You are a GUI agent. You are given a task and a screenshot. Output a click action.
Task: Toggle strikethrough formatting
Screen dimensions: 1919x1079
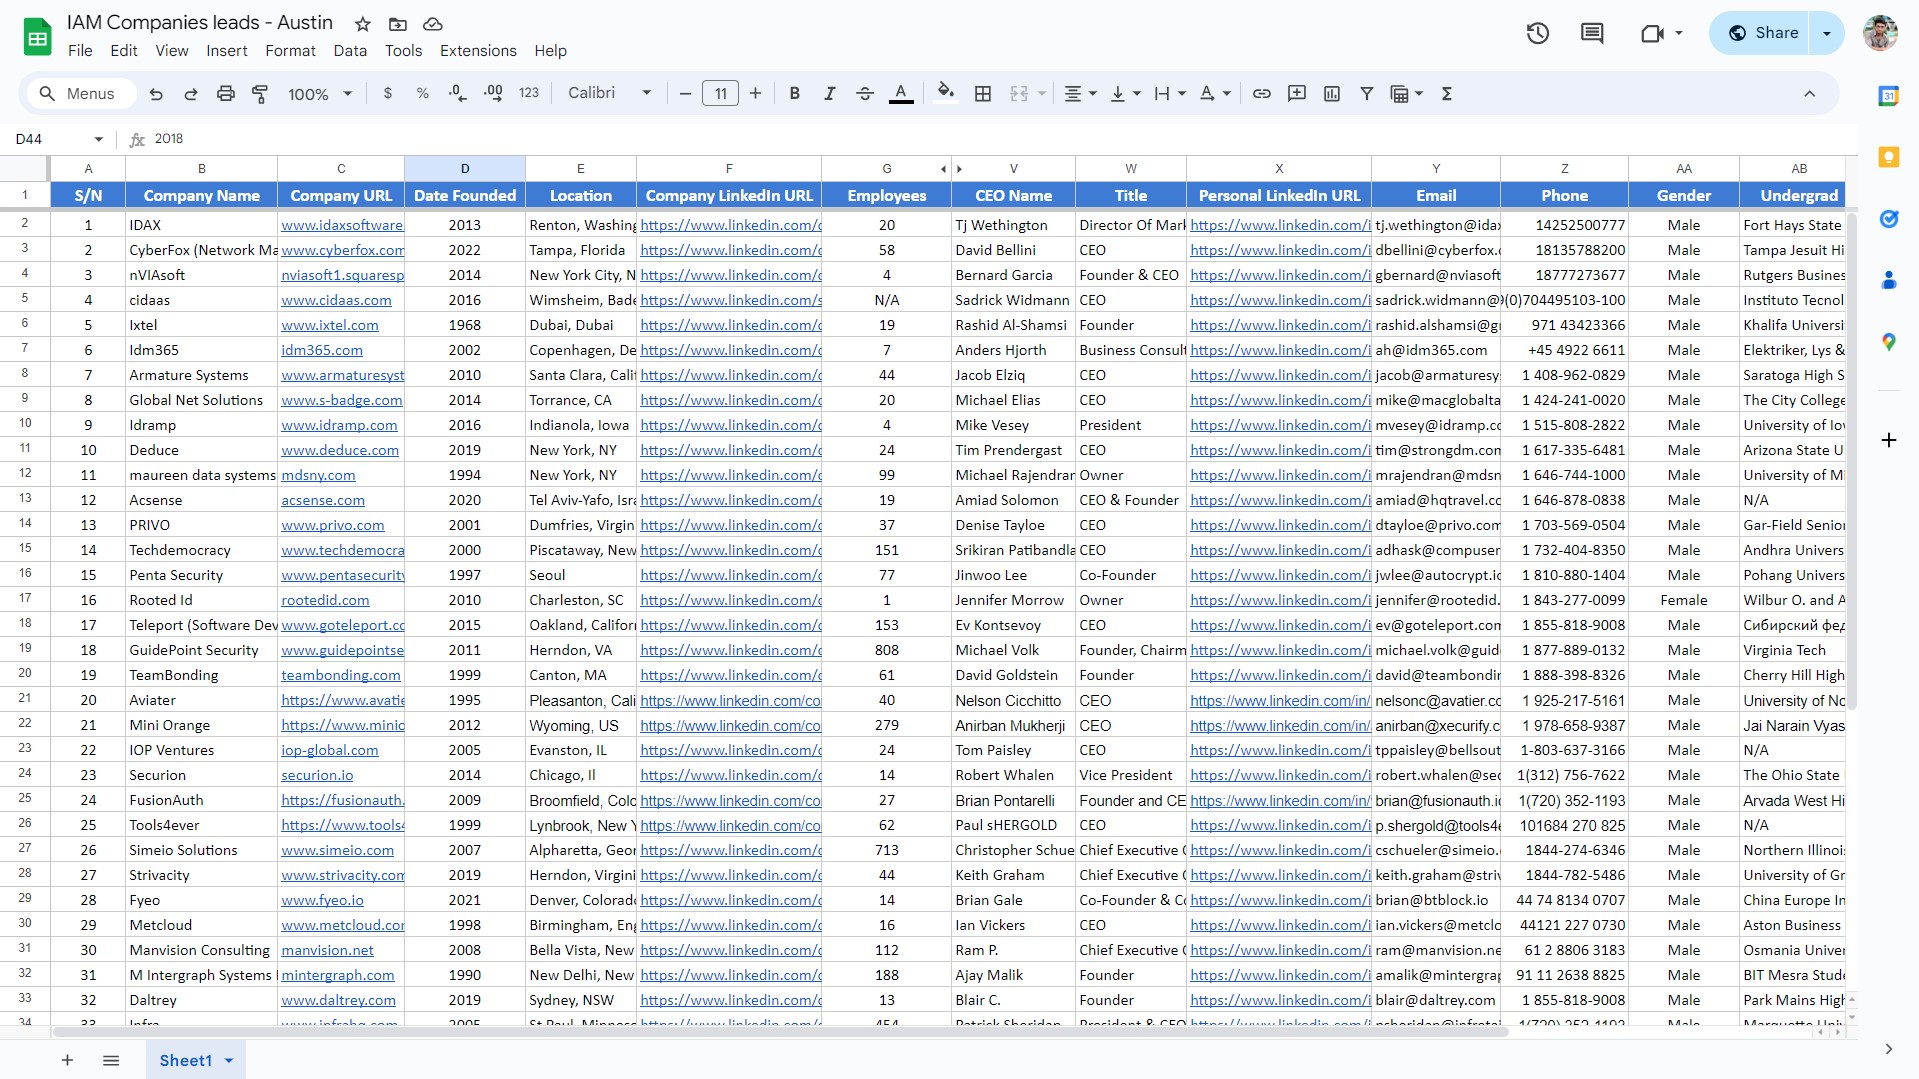click(x=865, y=94)
